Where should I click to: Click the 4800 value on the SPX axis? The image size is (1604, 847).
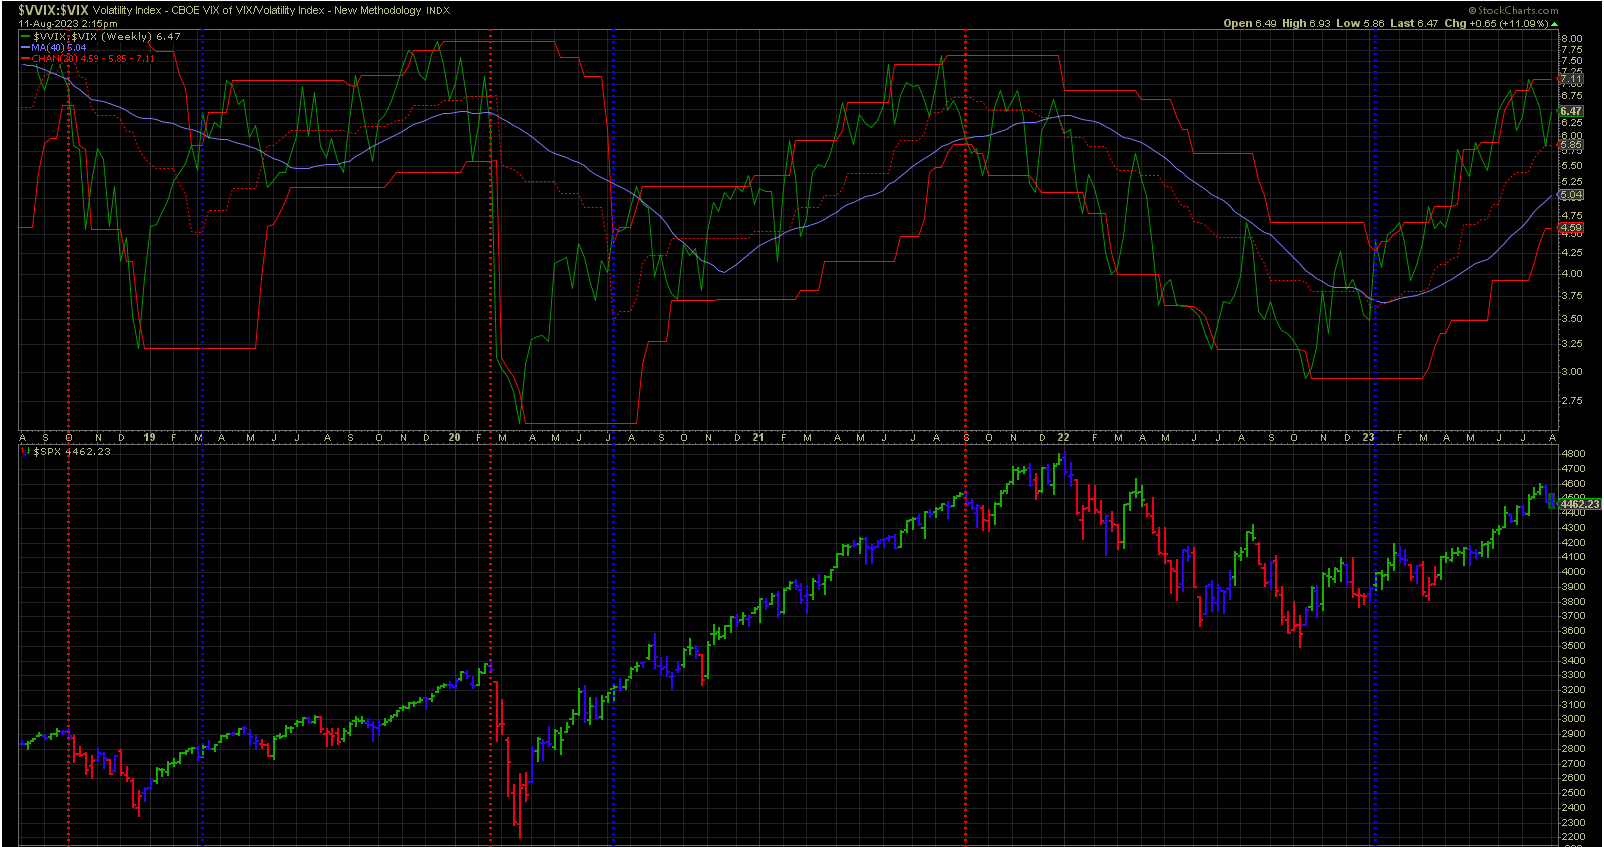(1572, 453)
